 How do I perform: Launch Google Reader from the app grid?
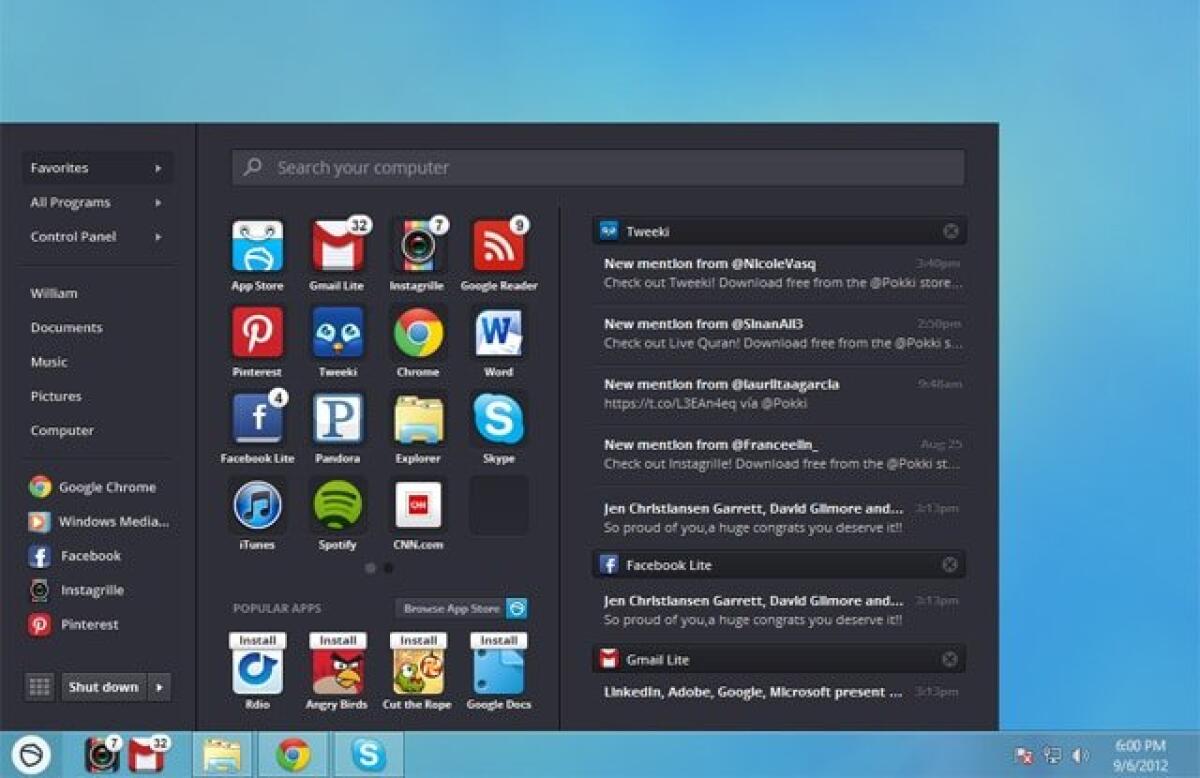pyautogui.click(x=498, y=245)
